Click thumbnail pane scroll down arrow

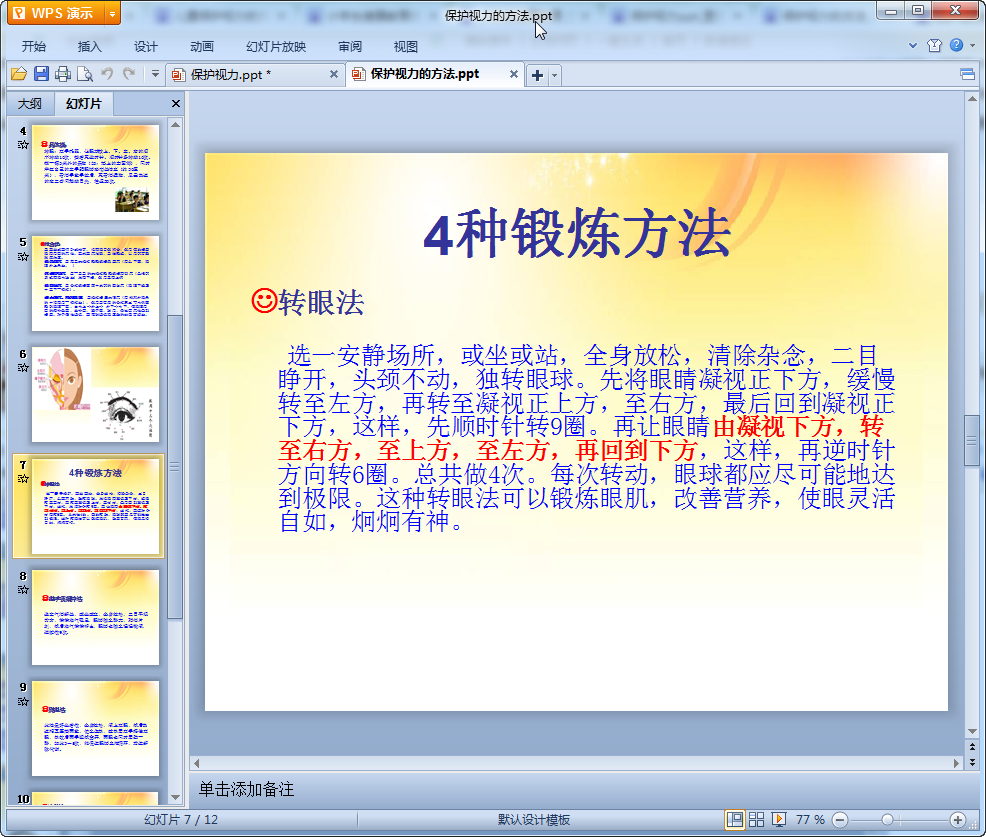[x=175, y=797]
